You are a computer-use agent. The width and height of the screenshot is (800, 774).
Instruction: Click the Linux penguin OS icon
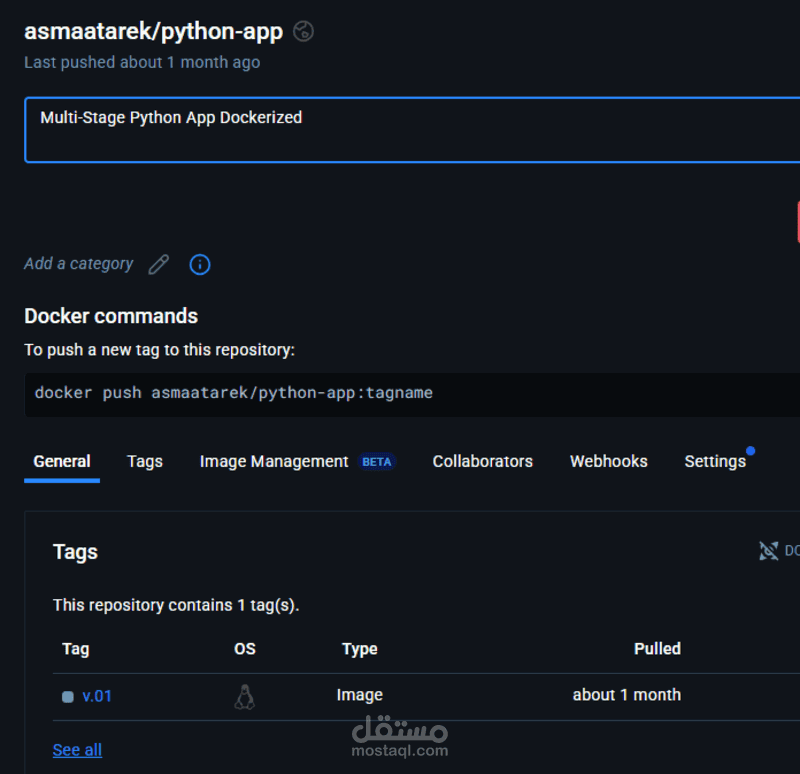(x=244, y=696)
